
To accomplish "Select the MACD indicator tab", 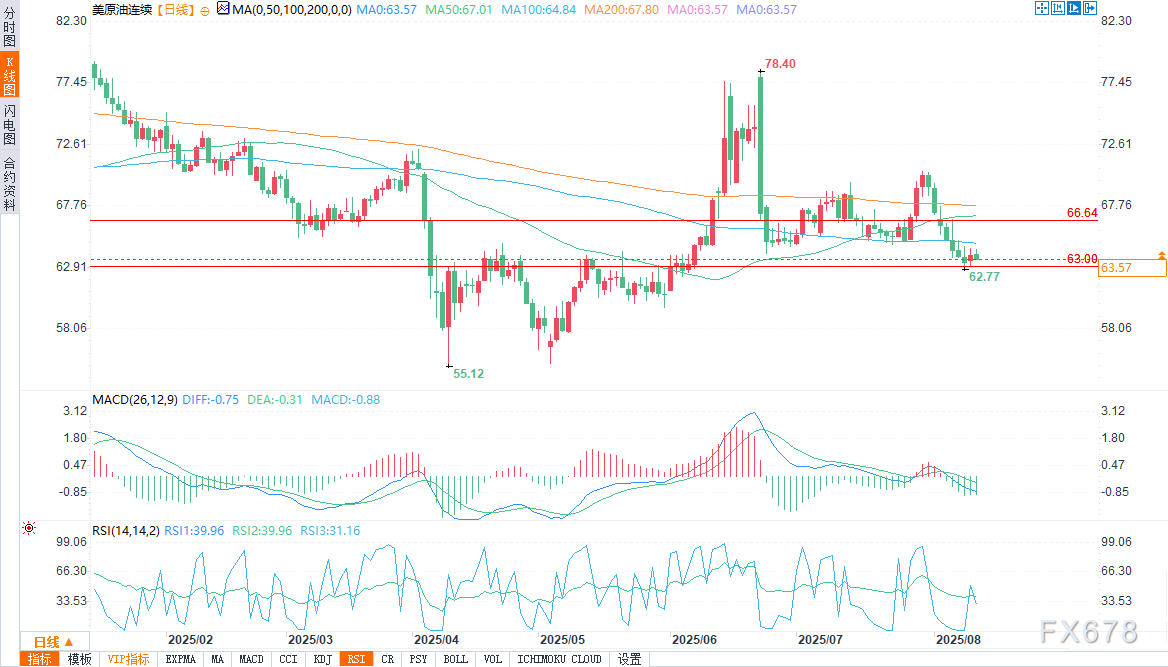I will click(x=251, y=659).
